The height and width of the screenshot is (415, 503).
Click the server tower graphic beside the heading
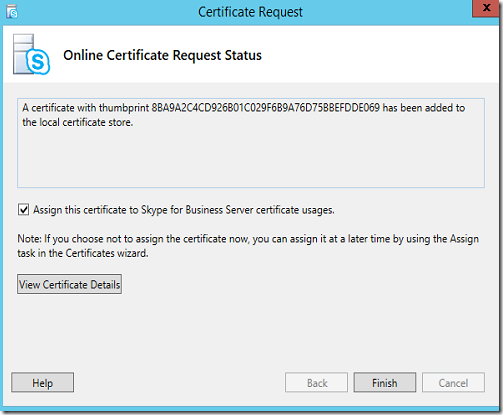[x=23, y=54]
